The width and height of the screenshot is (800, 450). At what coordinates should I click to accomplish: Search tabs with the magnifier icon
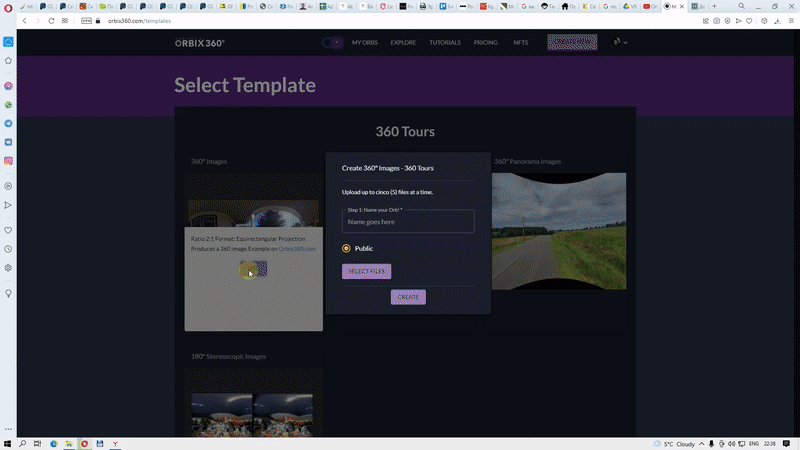[x=741, y=6]
